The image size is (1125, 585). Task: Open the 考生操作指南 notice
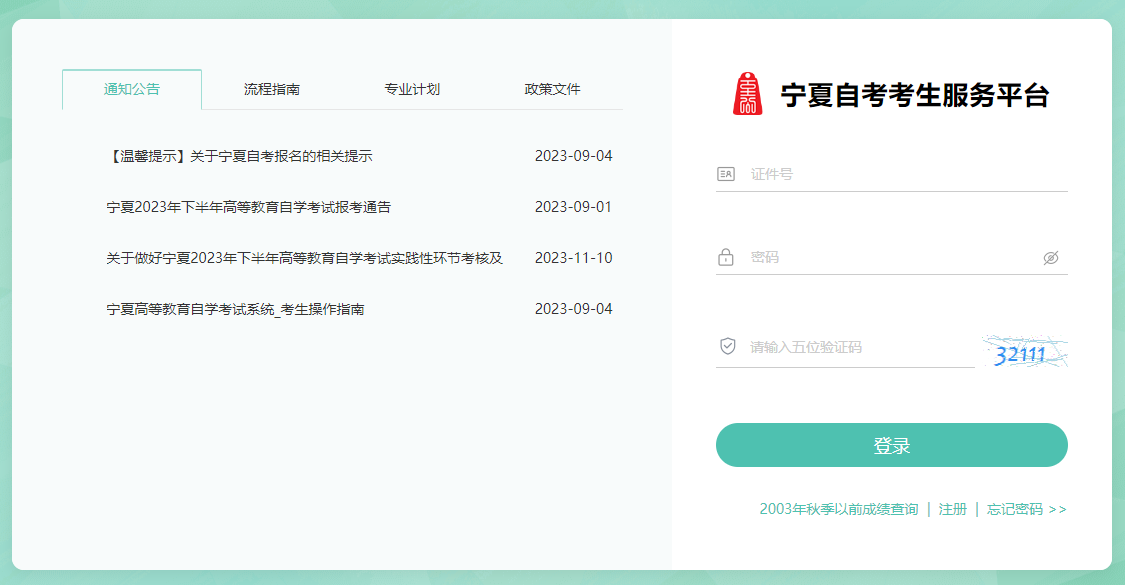tap(237, 307)
